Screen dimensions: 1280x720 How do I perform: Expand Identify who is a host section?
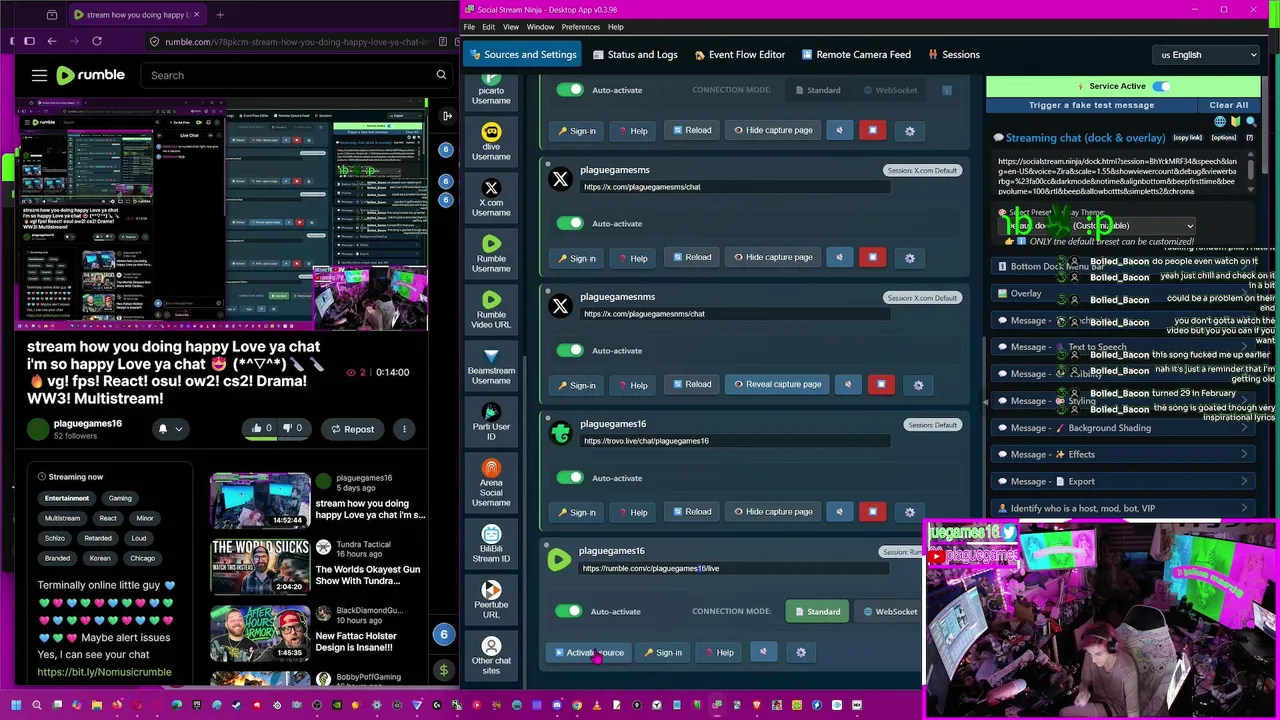click(x=1122, y=509)
